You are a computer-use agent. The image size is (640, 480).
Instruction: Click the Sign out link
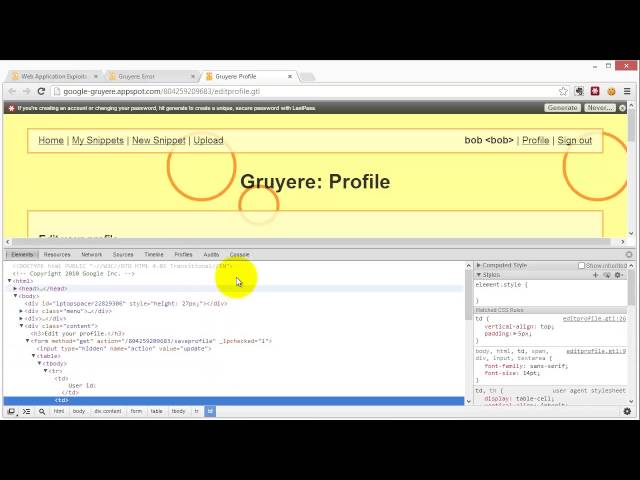575,140
